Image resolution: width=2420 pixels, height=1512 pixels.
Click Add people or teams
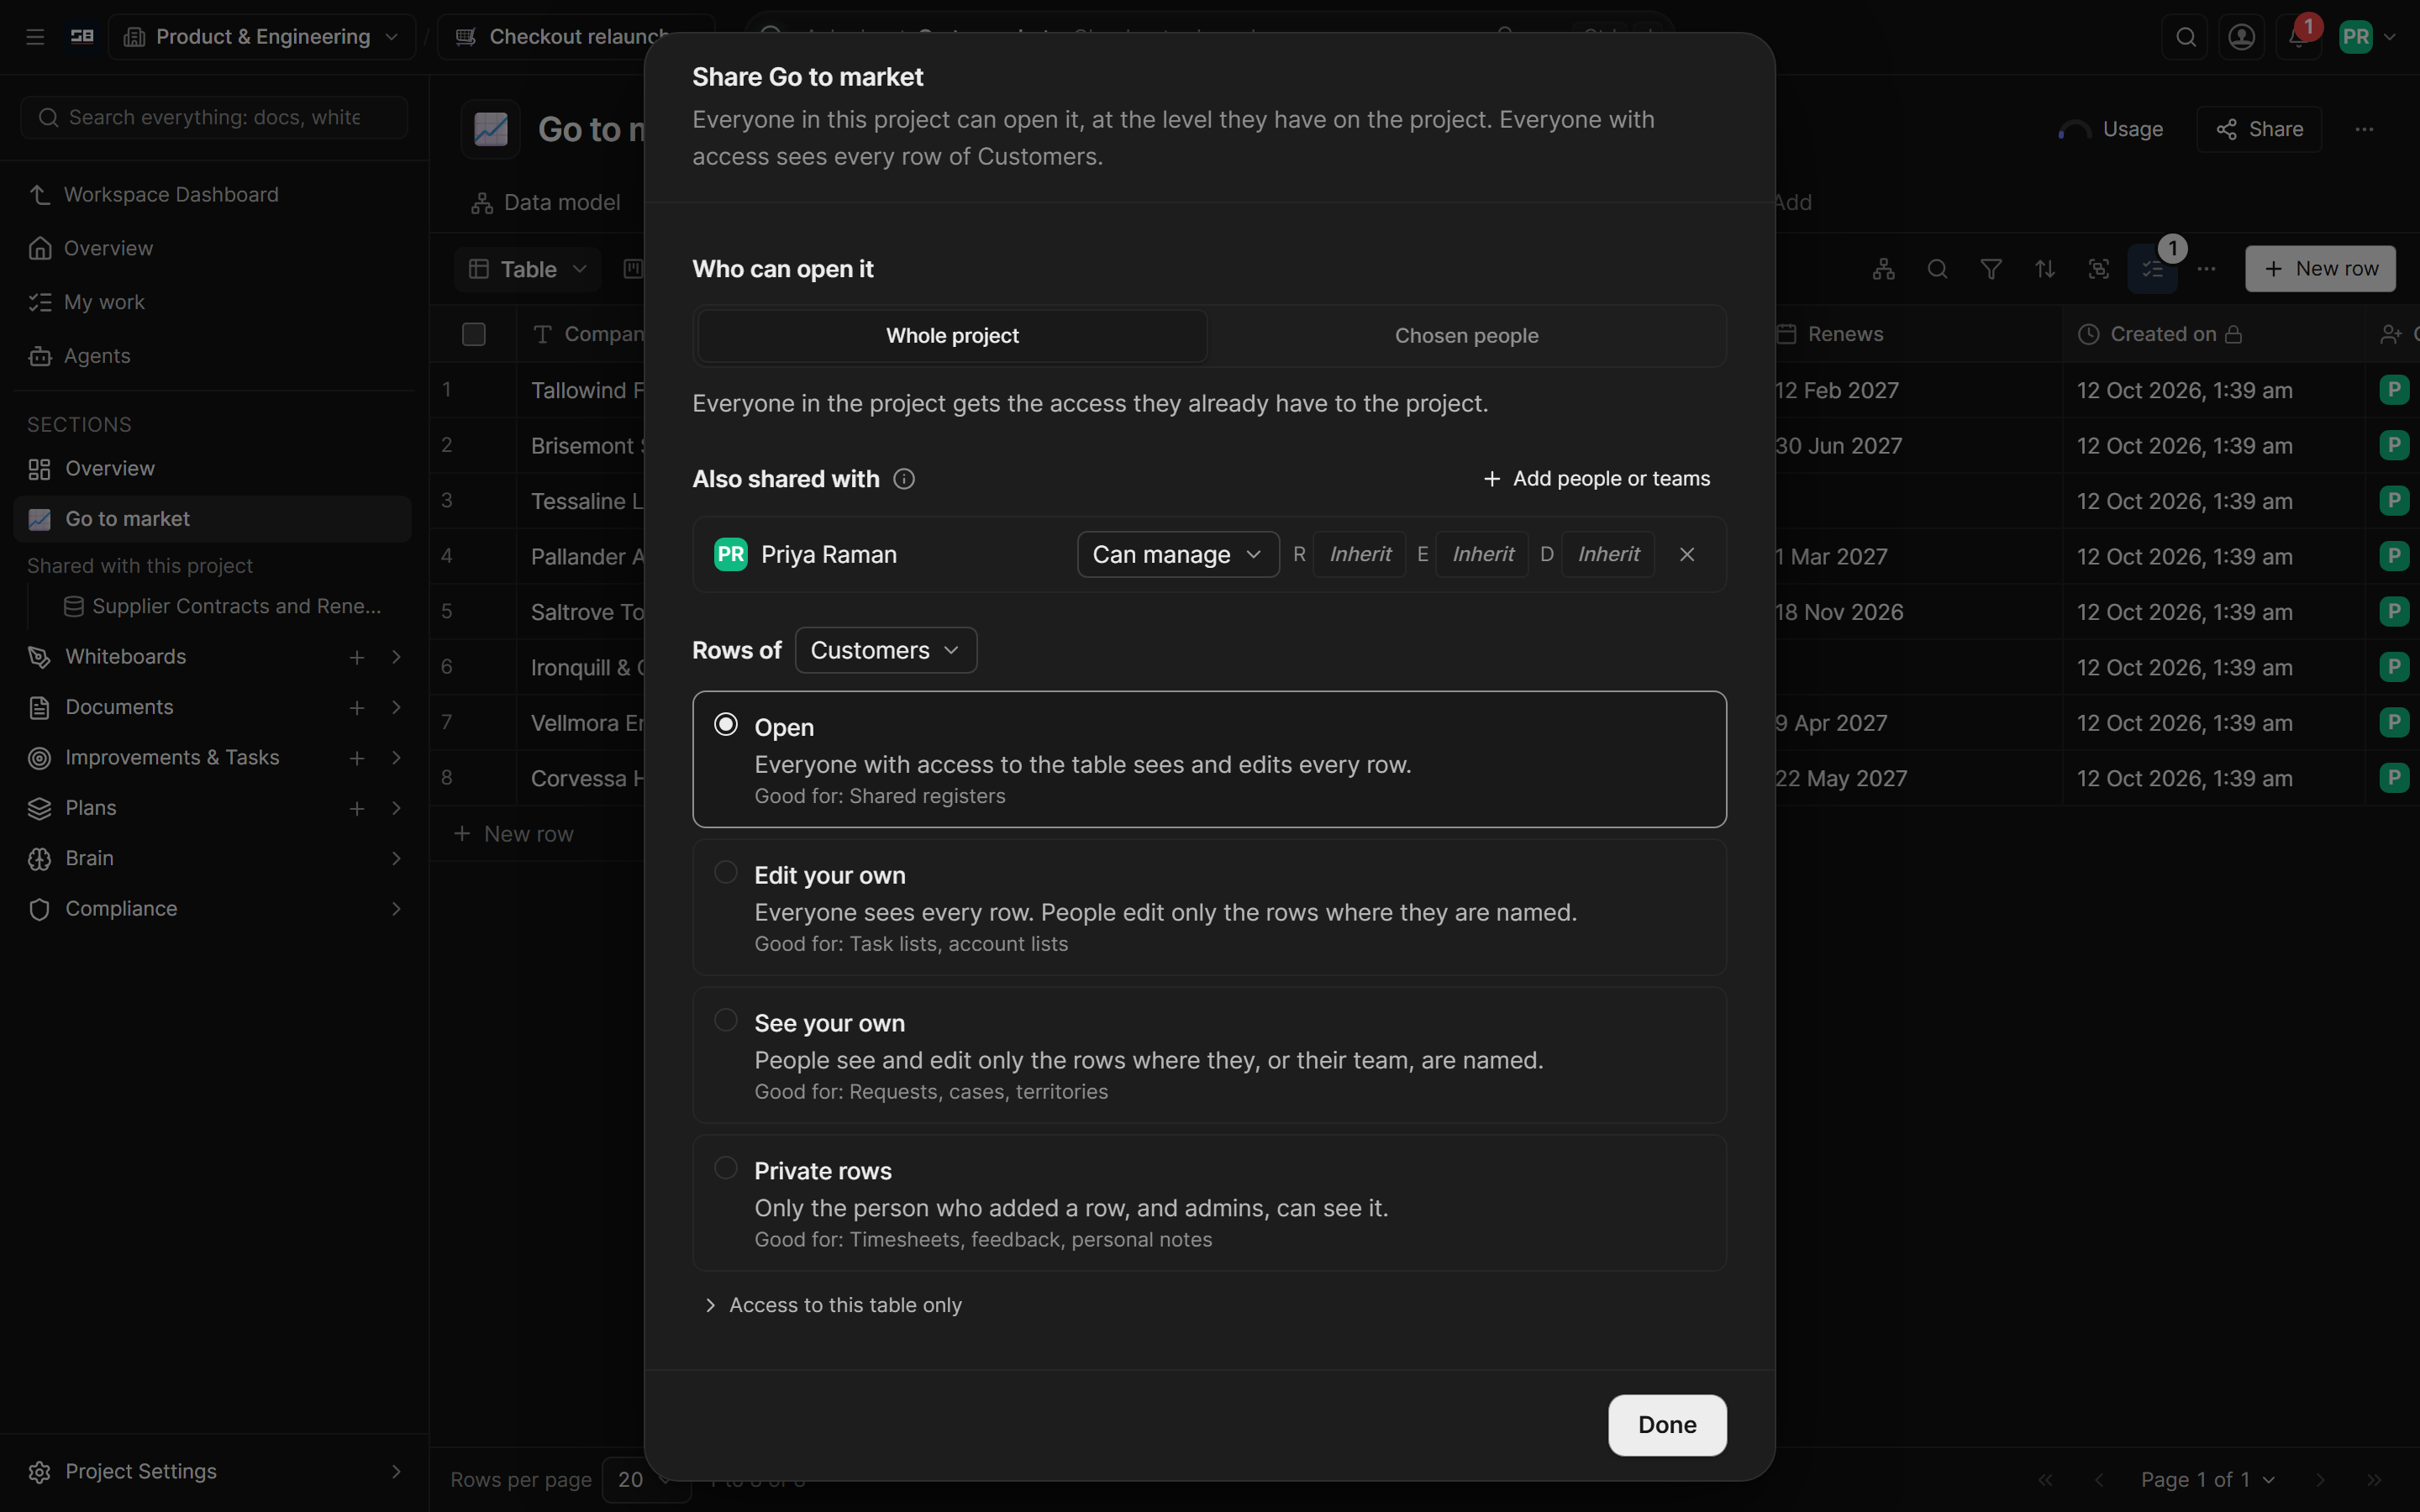tap(1597, 479)
